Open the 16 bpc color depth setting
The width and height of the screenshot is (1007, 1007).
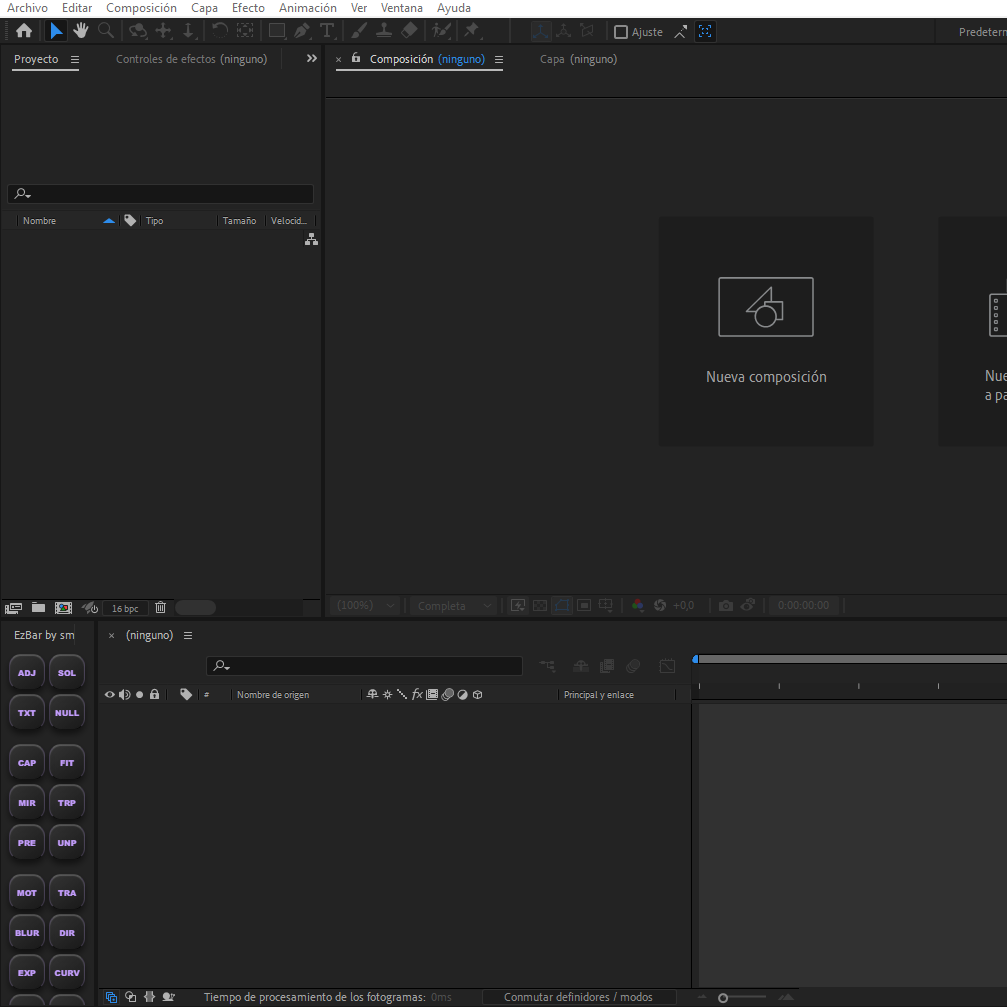coord(125,608)
